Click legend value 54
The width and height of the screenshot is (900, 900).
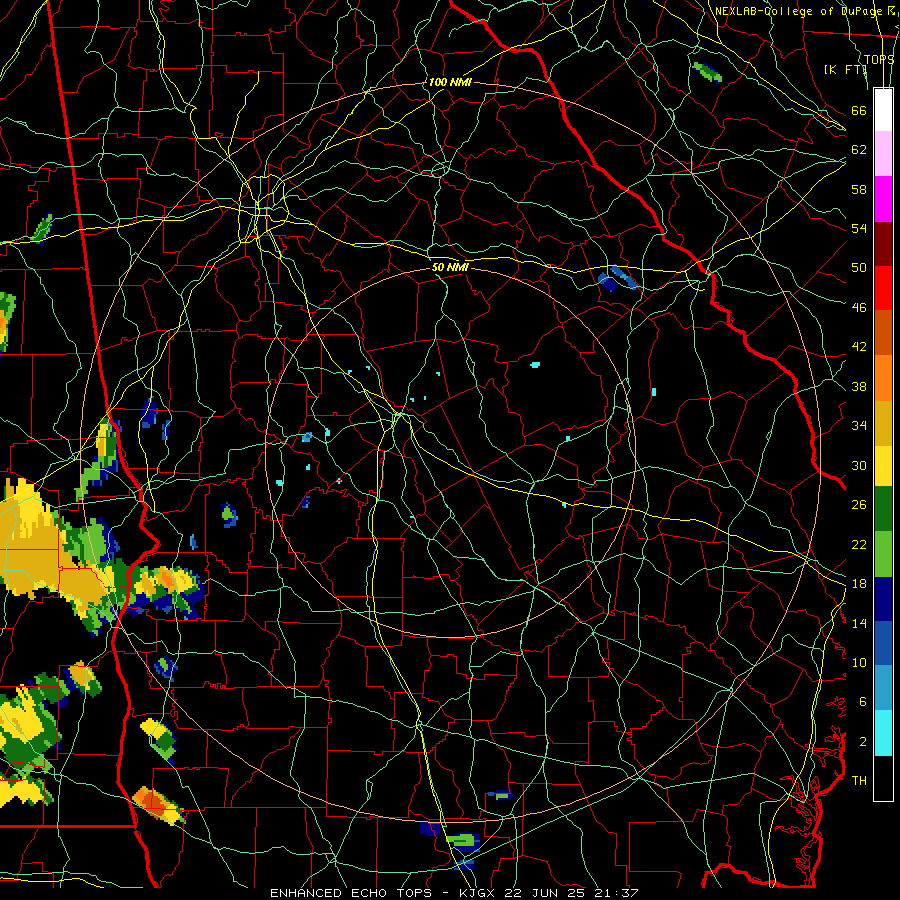(x=859, y=228)
